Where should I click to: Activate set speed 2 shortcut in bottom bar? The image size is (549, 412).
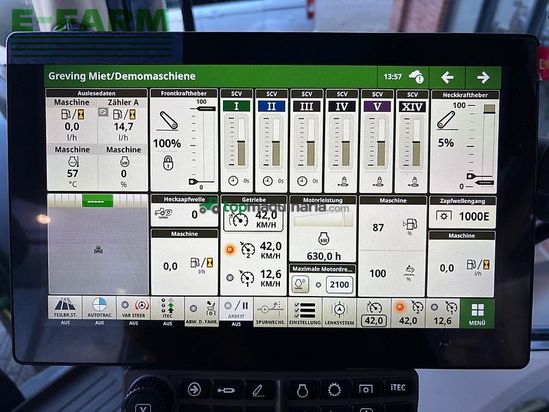(x=408, y=313)
